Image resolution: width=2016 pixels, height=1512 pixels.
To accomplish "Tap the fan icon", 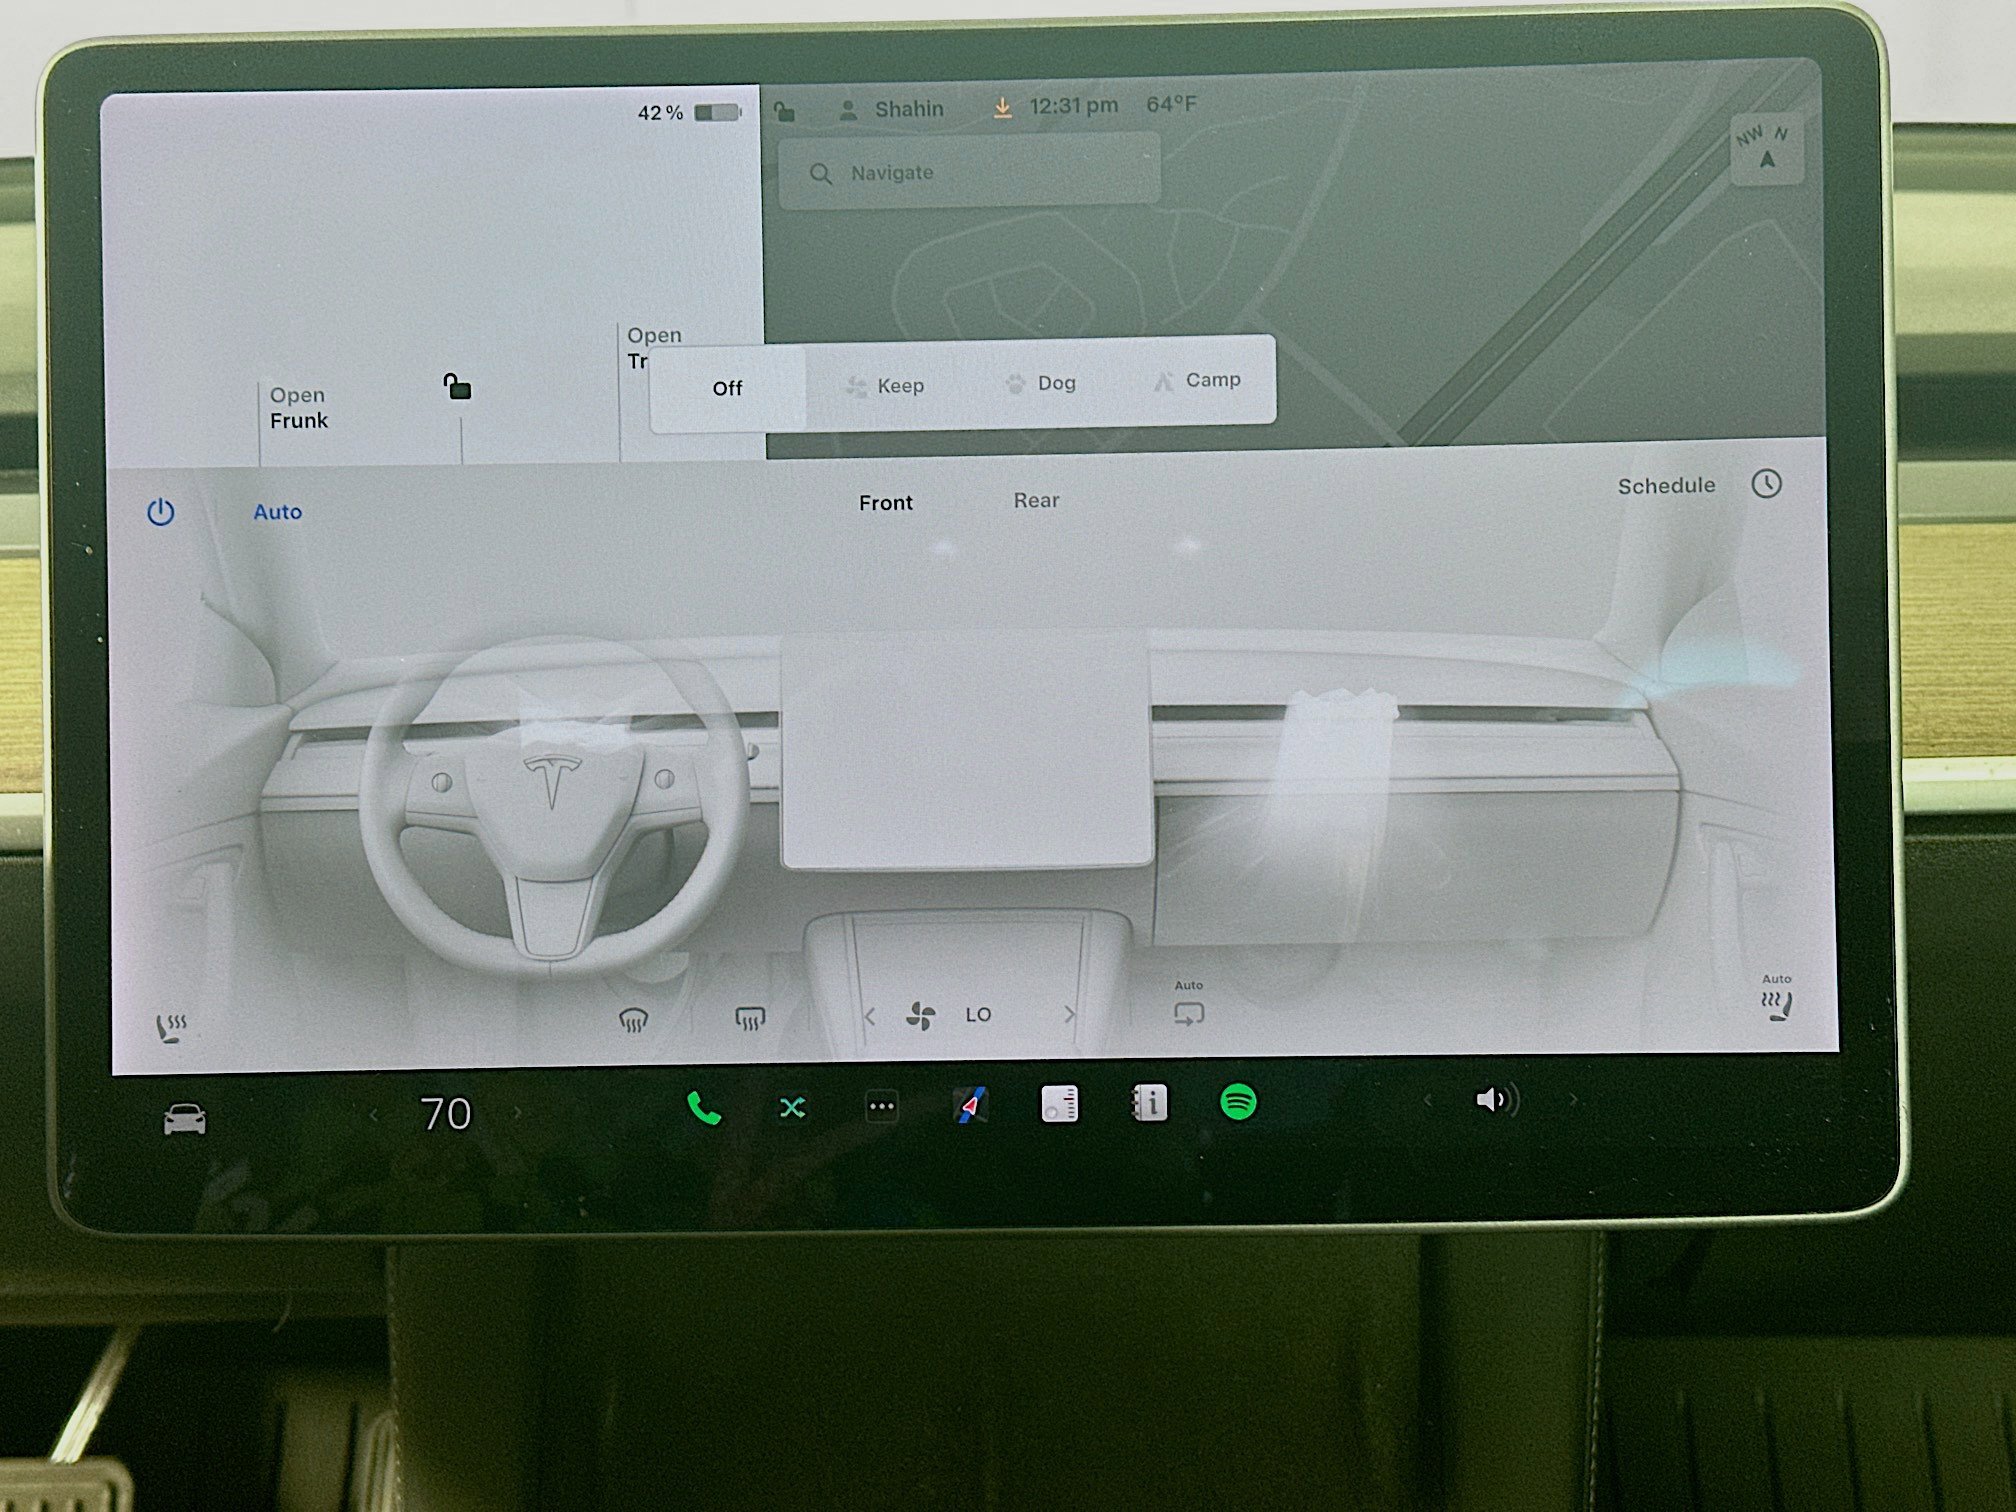I will 920,1016.
